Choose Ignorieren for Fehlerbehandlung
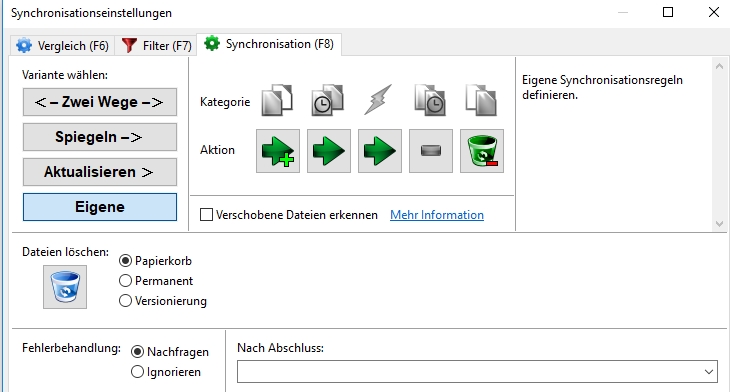The image size is (730, 392). [x=137, y=372]
